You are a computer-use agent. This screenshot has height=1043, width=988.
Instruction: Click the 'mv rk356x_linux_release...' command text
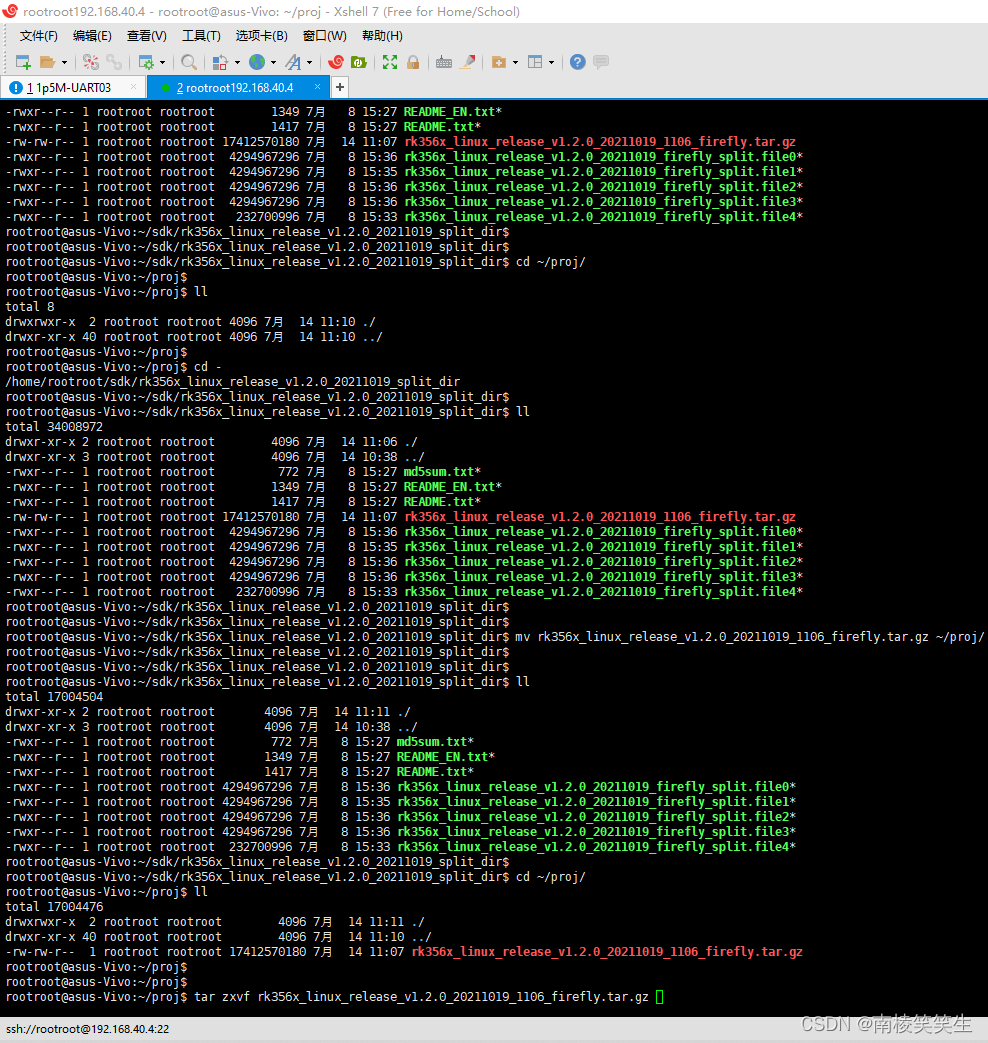point(750,637)
